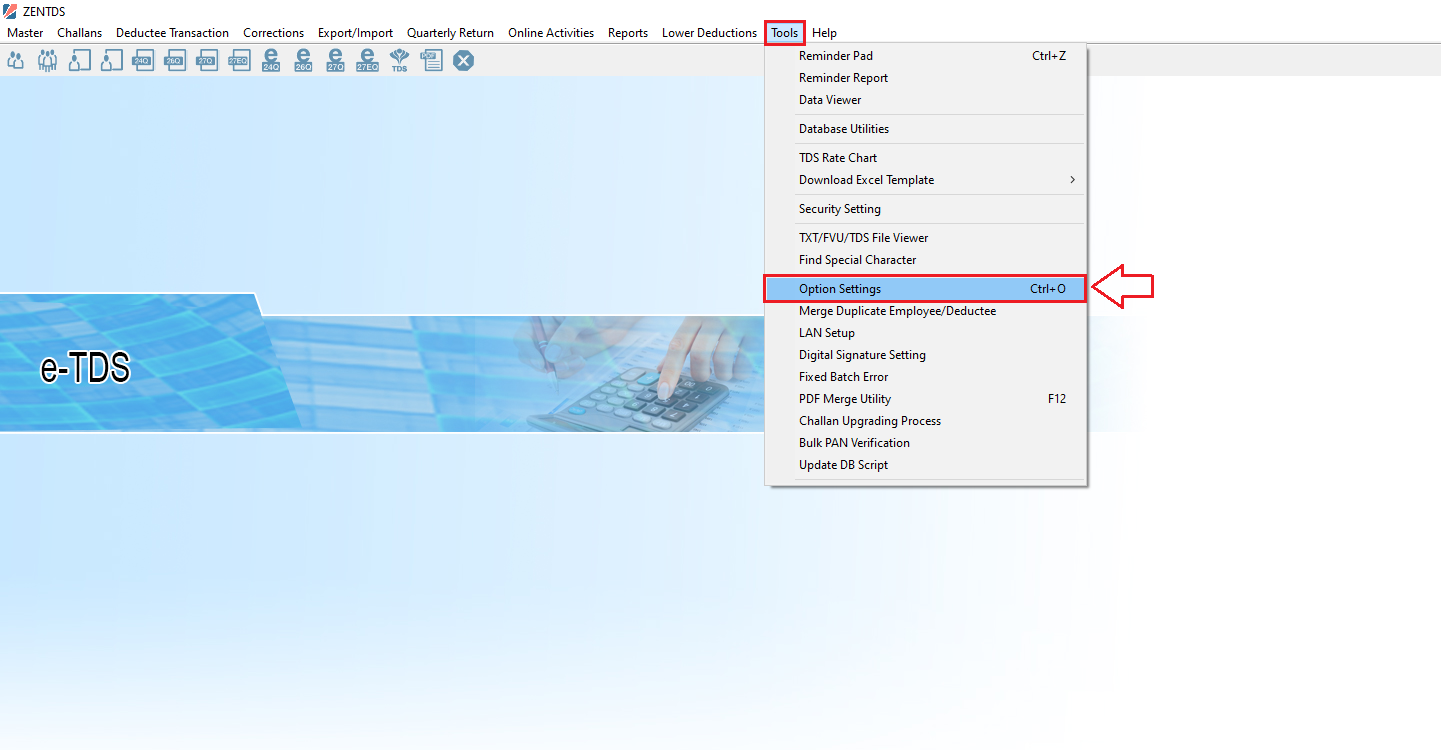This screenshot has height=750, width=1441.
Task: Click the PDF document toolbar icon
Action: point(431,61)
